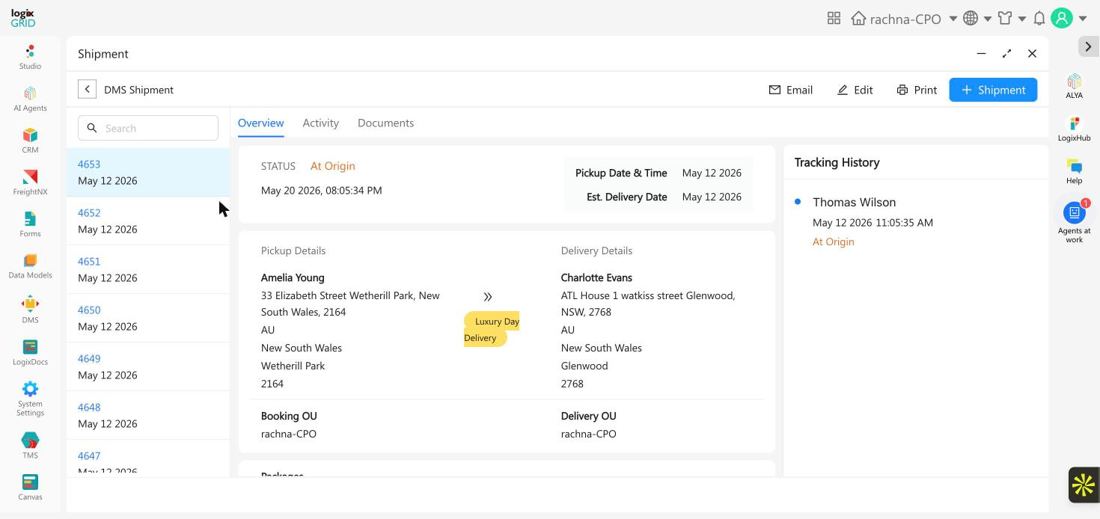Click the yellow asterisk widget icon
Viewport: 1100px width, 519px height.
coord(1083,485)
